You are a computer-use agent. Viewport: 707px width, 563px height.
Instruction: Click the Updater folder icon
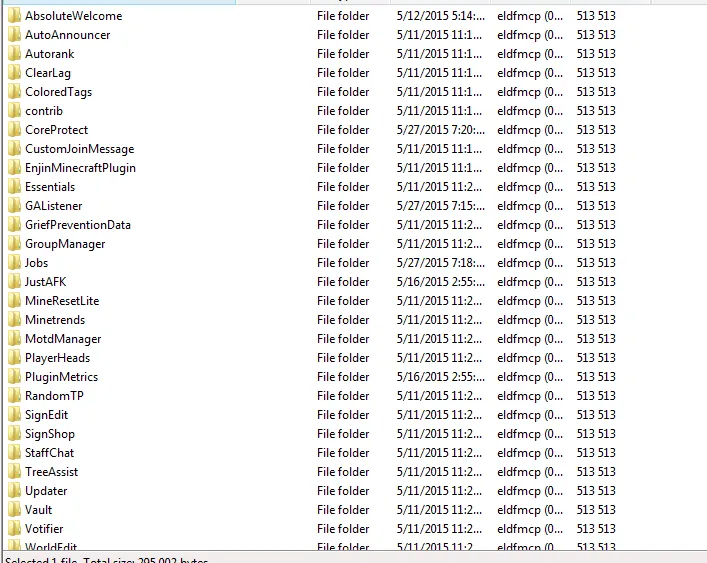point(14,490)
